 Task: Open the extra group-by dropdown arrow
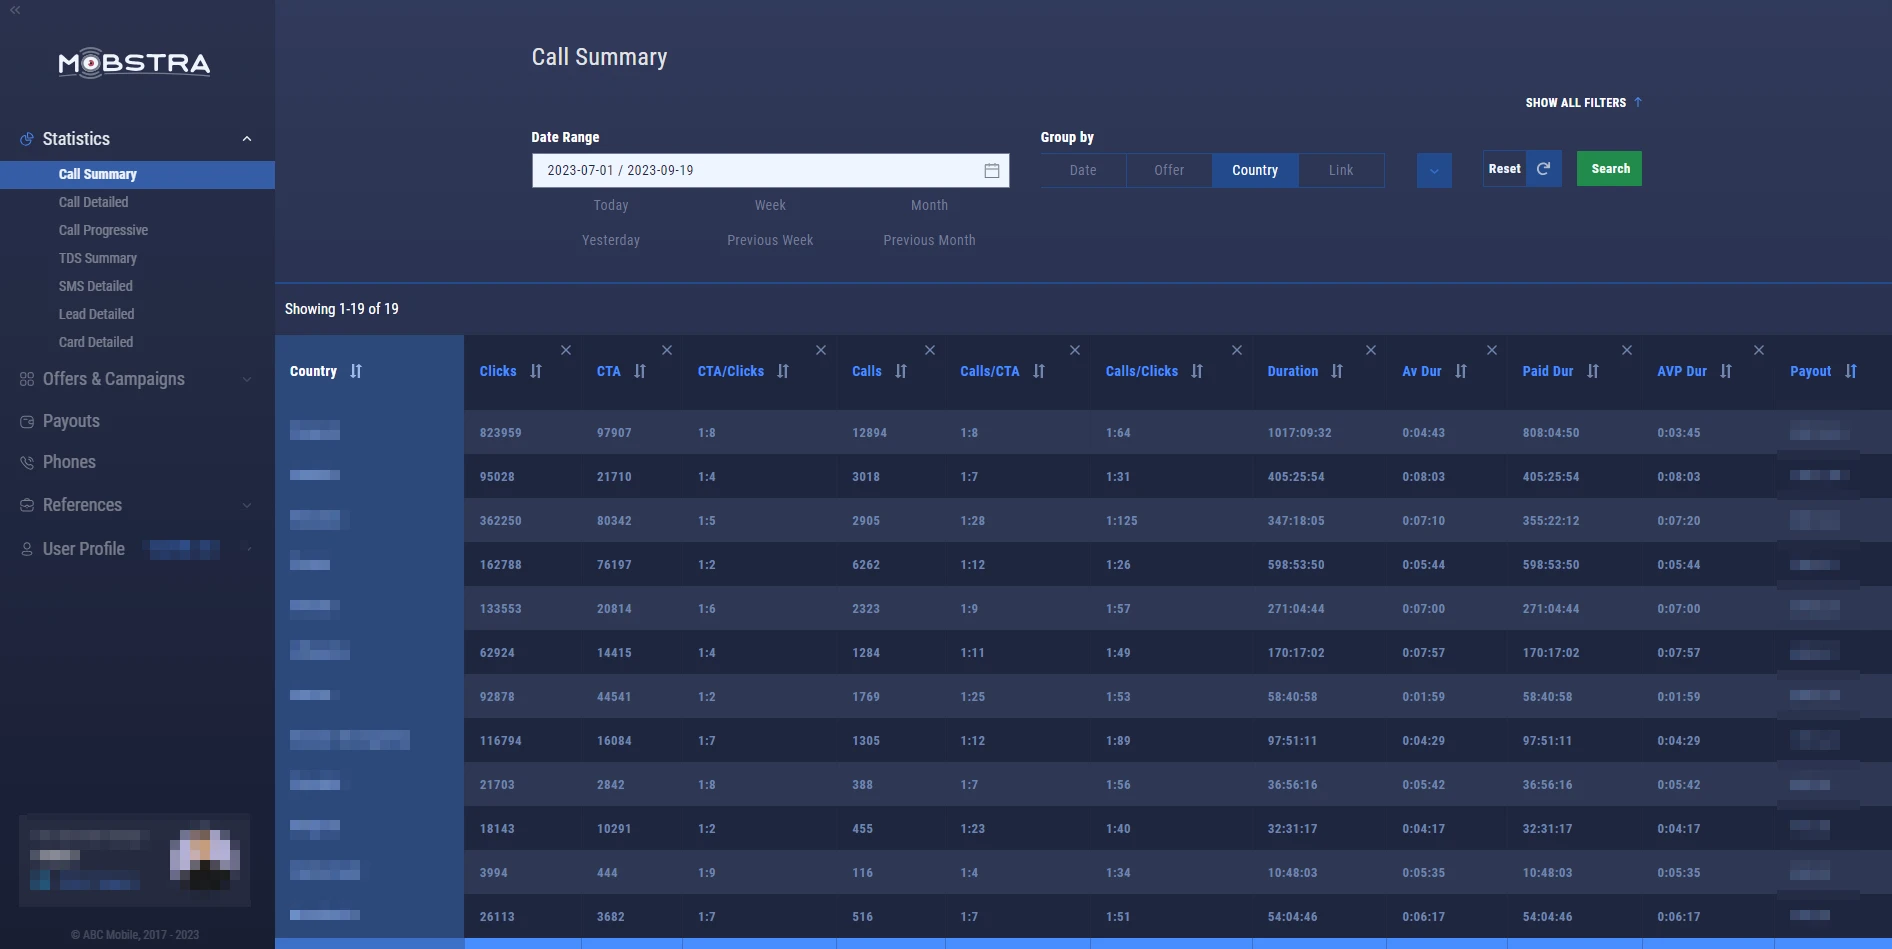coord(1434,170)
